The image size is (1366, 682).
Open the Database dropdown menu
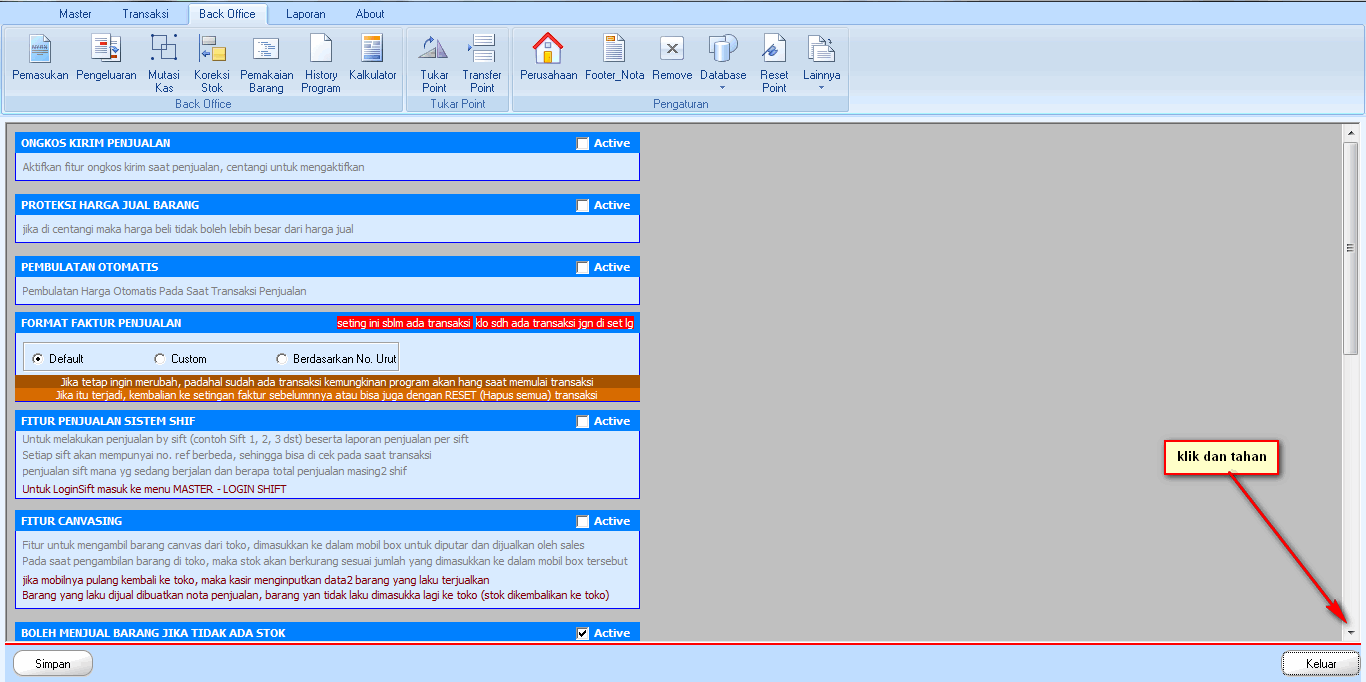pyautogui.click(x=723, y=63)
